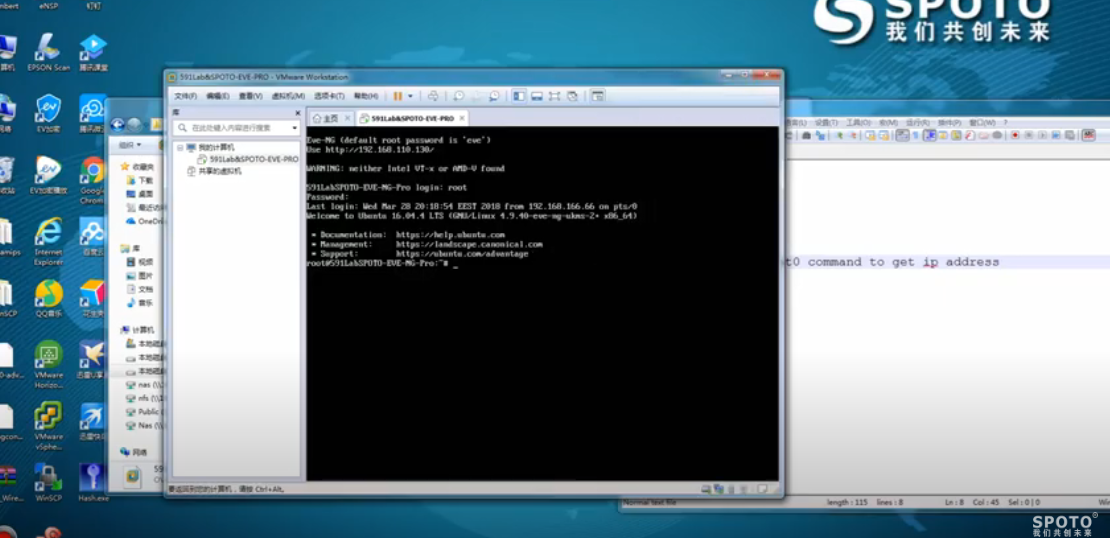Open the 查看(V) menu in VMware

coord(251,96)
